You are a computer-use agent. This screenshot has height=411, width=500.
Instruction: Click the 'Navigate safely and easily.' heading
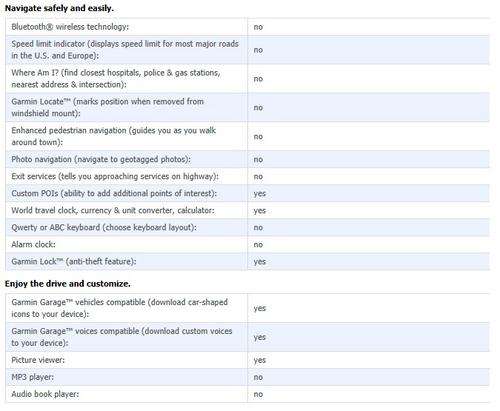[x=59, y=8]
